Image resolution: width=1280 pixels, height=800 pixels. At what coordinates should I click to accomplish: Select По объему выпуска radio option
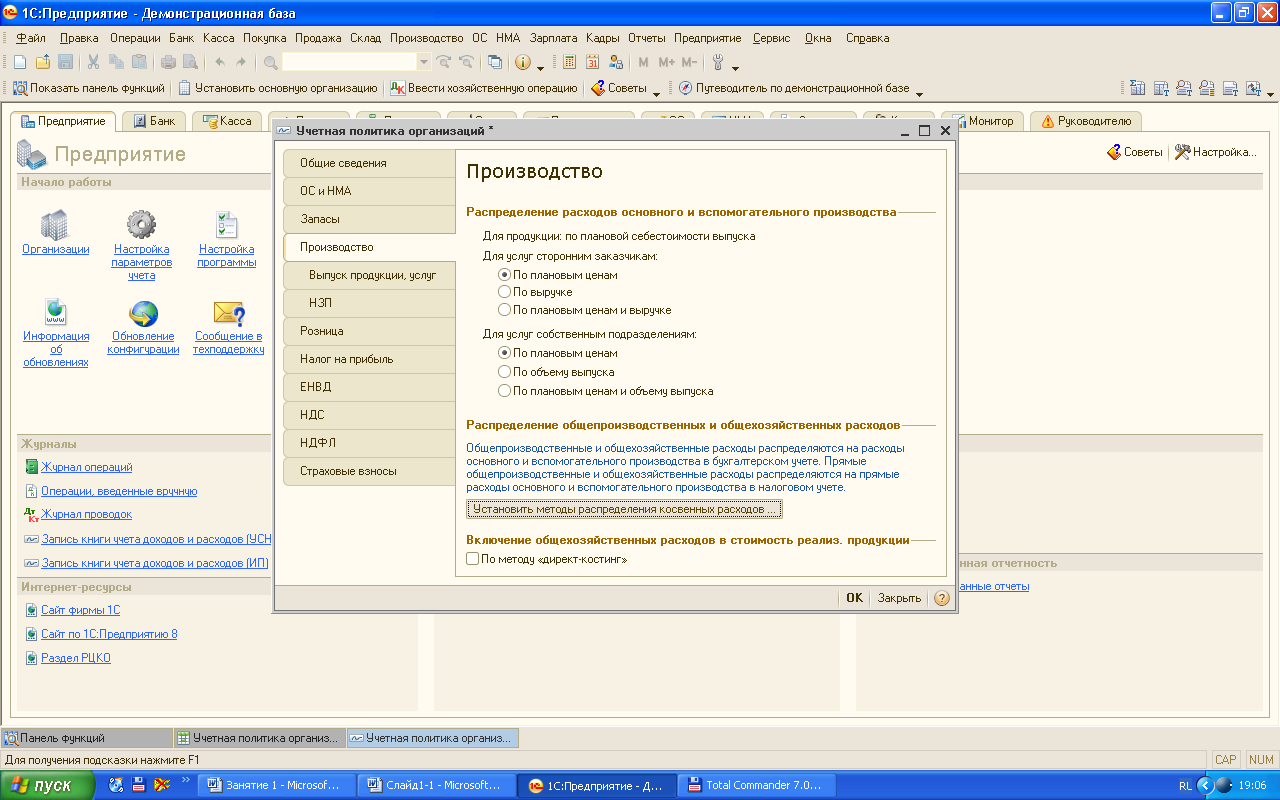[x=556, y=372]
